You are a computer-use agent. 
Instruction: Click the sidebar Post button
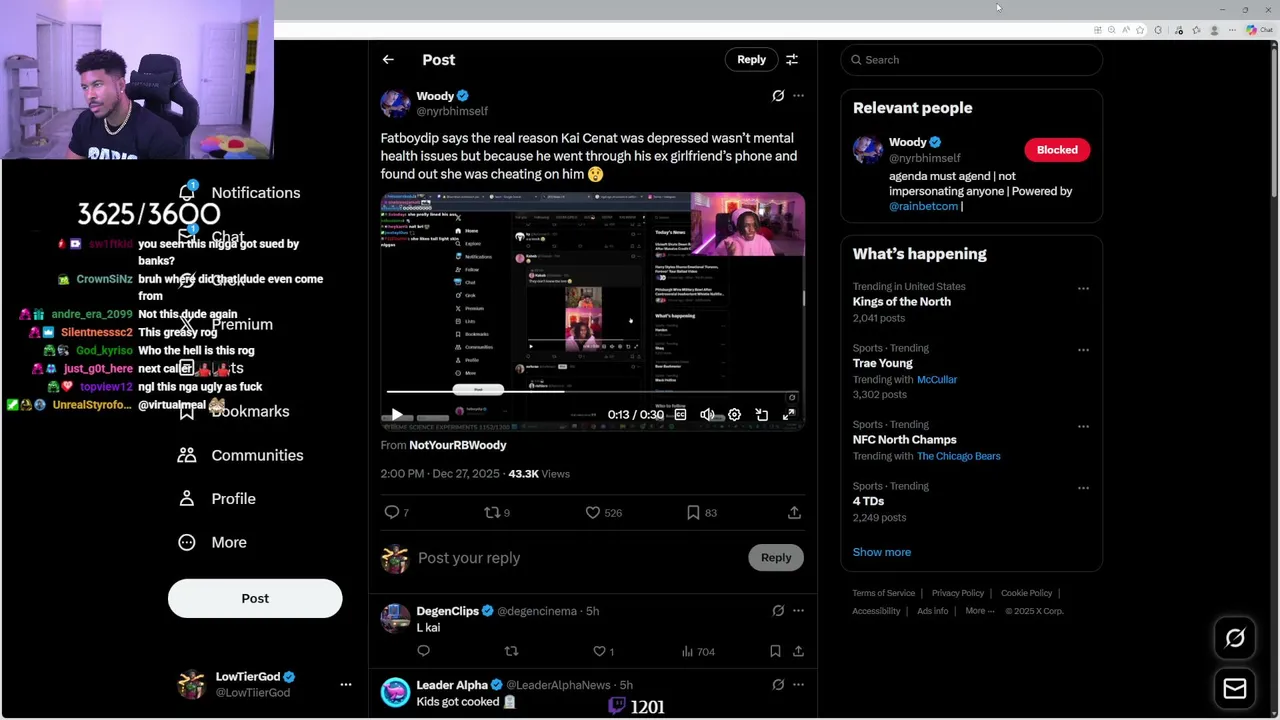(x=255, y=598)
